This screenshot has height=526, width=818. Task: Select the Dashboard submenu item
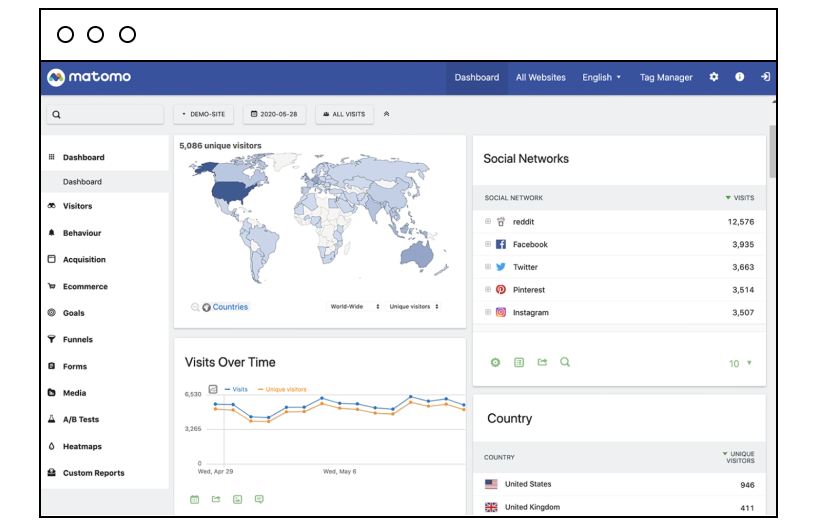(x=82, y=182)
